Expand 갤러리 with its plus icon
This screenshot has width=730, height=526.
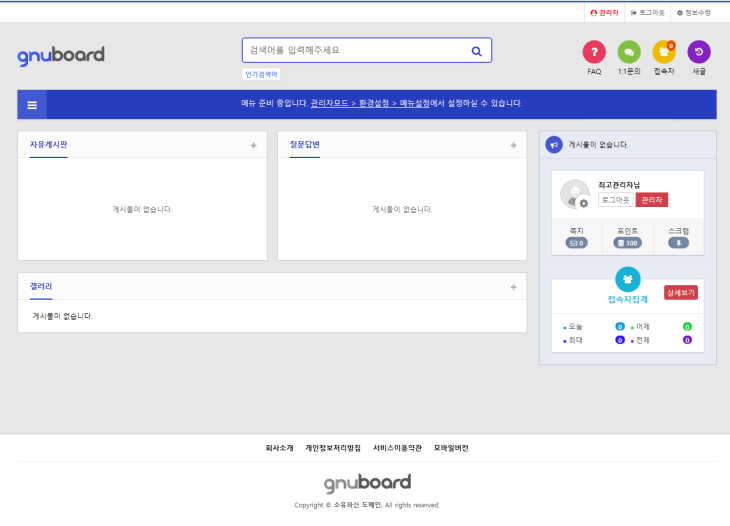tap(514, 287)
